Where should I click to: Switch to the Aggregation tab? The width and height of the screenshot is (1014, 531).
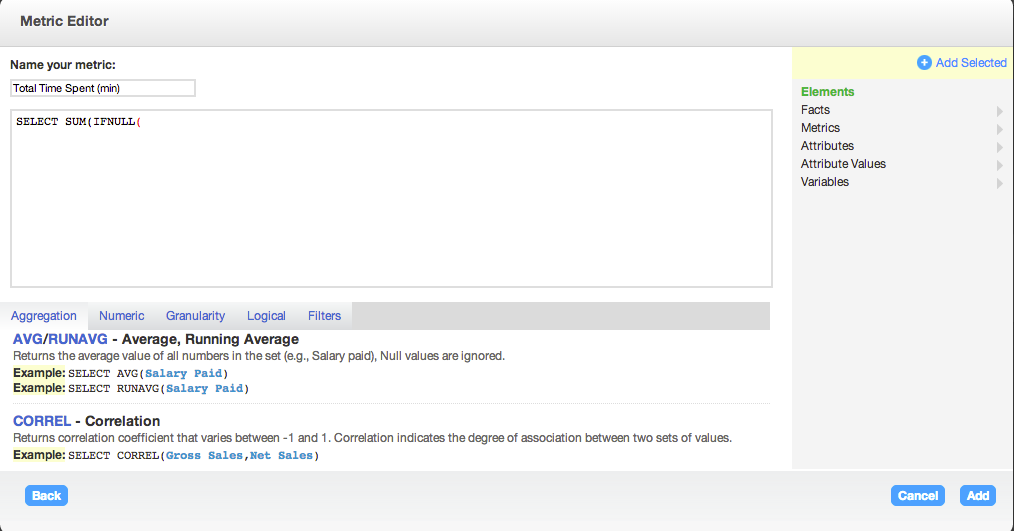tap(44, 316)
